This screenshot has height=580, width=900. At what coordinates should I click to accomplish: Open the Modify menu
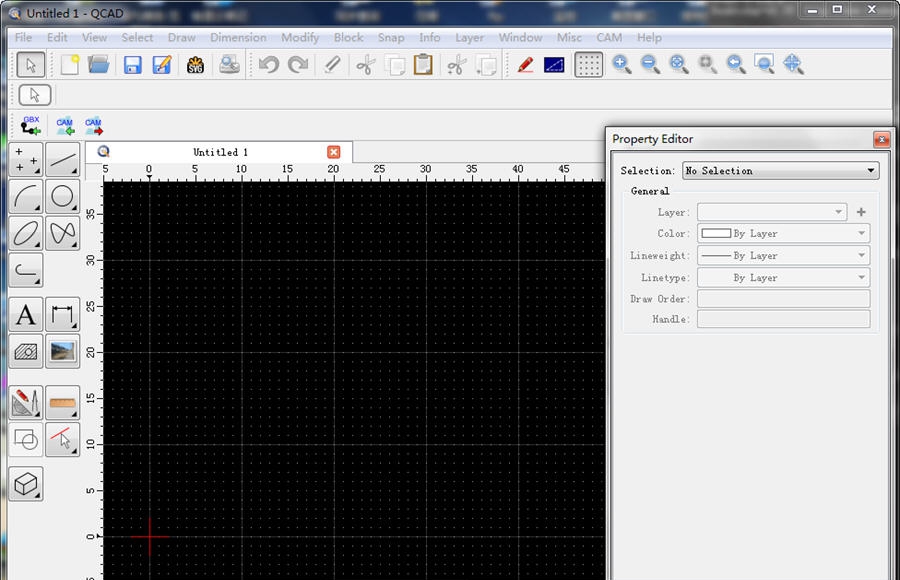pos(299,38)
